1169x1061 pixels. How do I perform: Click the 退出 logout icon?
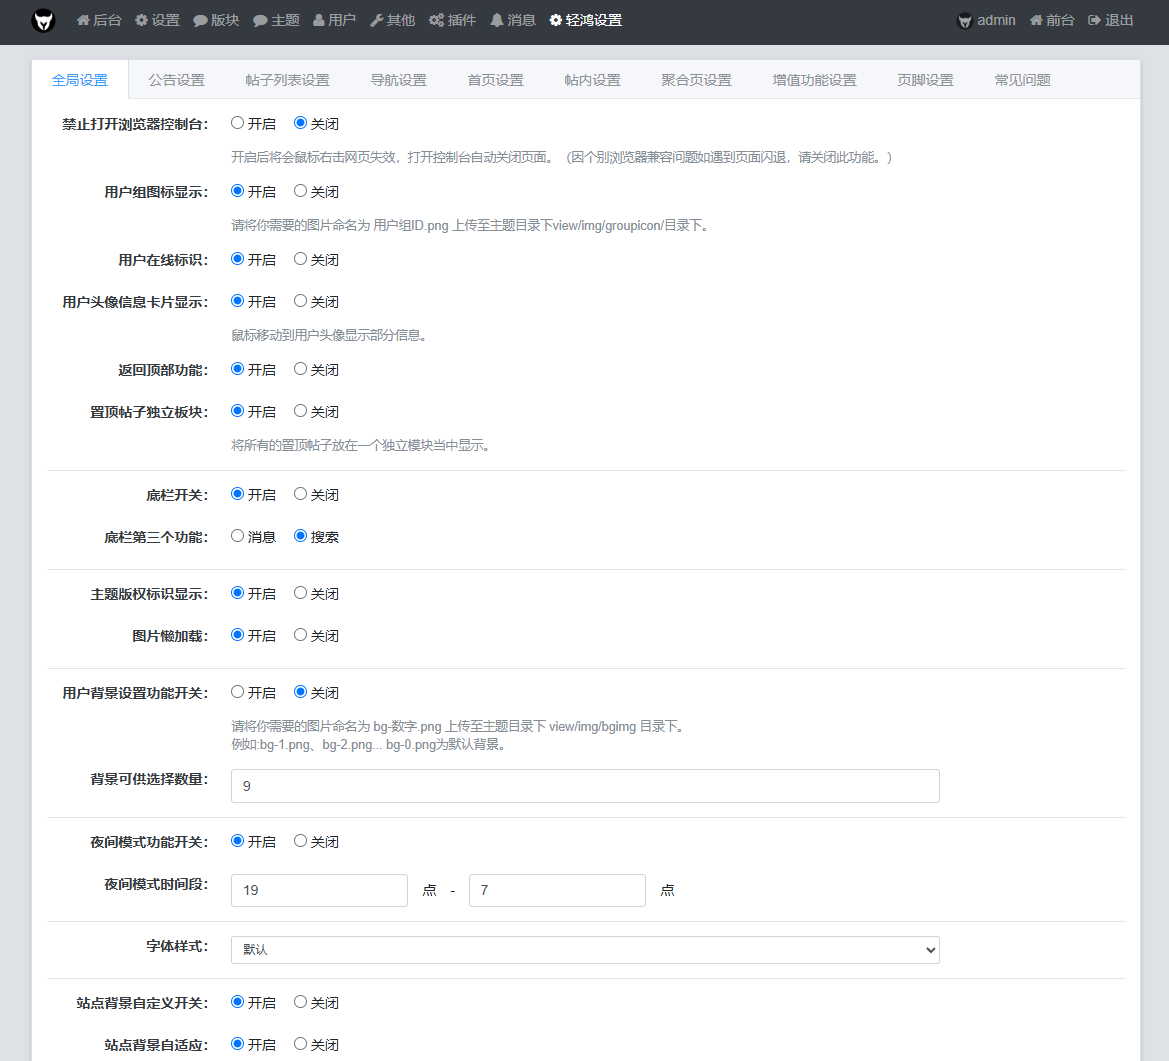[1110, 20]
